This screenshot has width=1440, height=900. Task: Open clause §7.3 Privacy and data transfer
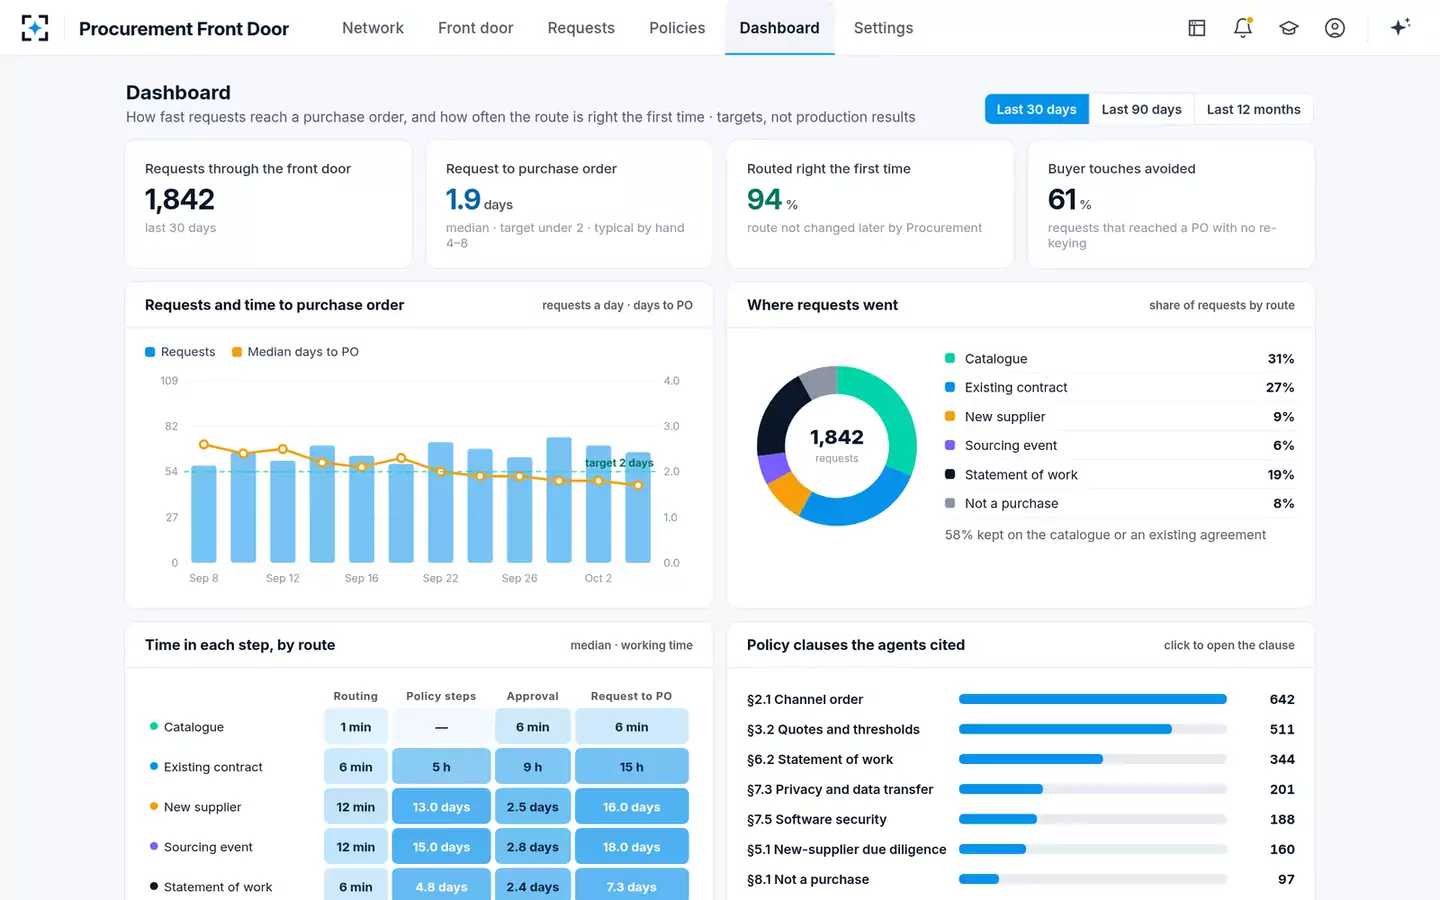coord(1021,789)
